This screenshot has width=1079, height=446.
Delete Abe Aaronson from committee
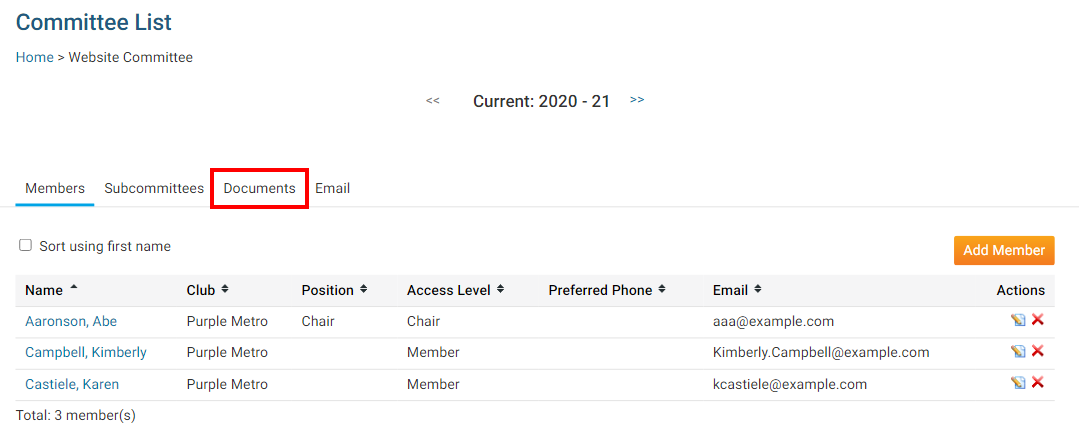coord(1038,320)
